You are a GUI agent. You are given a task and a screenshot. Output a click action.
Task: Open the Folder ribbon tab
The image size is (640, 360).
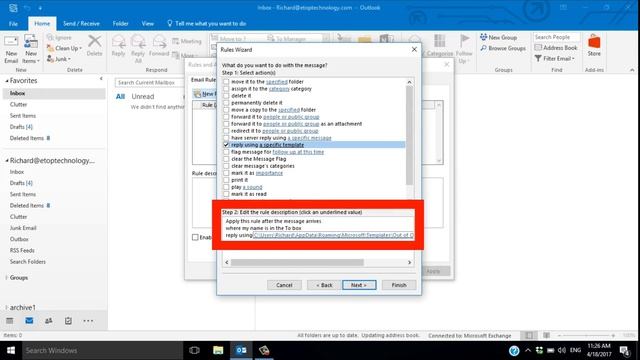coord(120,24)
